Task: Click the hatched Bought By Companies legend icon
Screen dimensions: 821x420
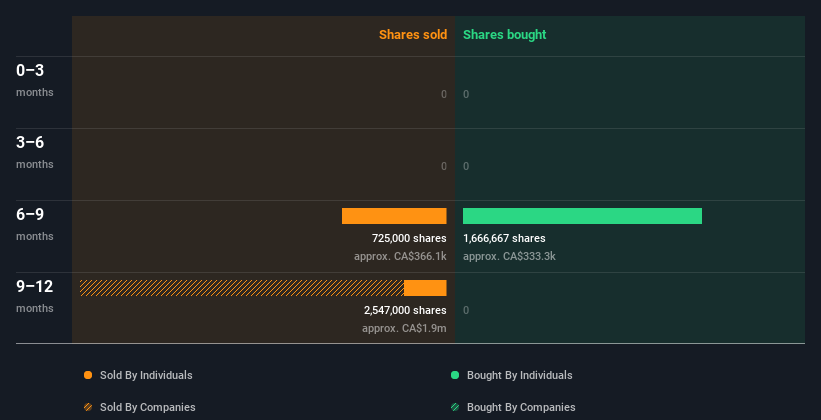Action: click(x=455, y=407)
